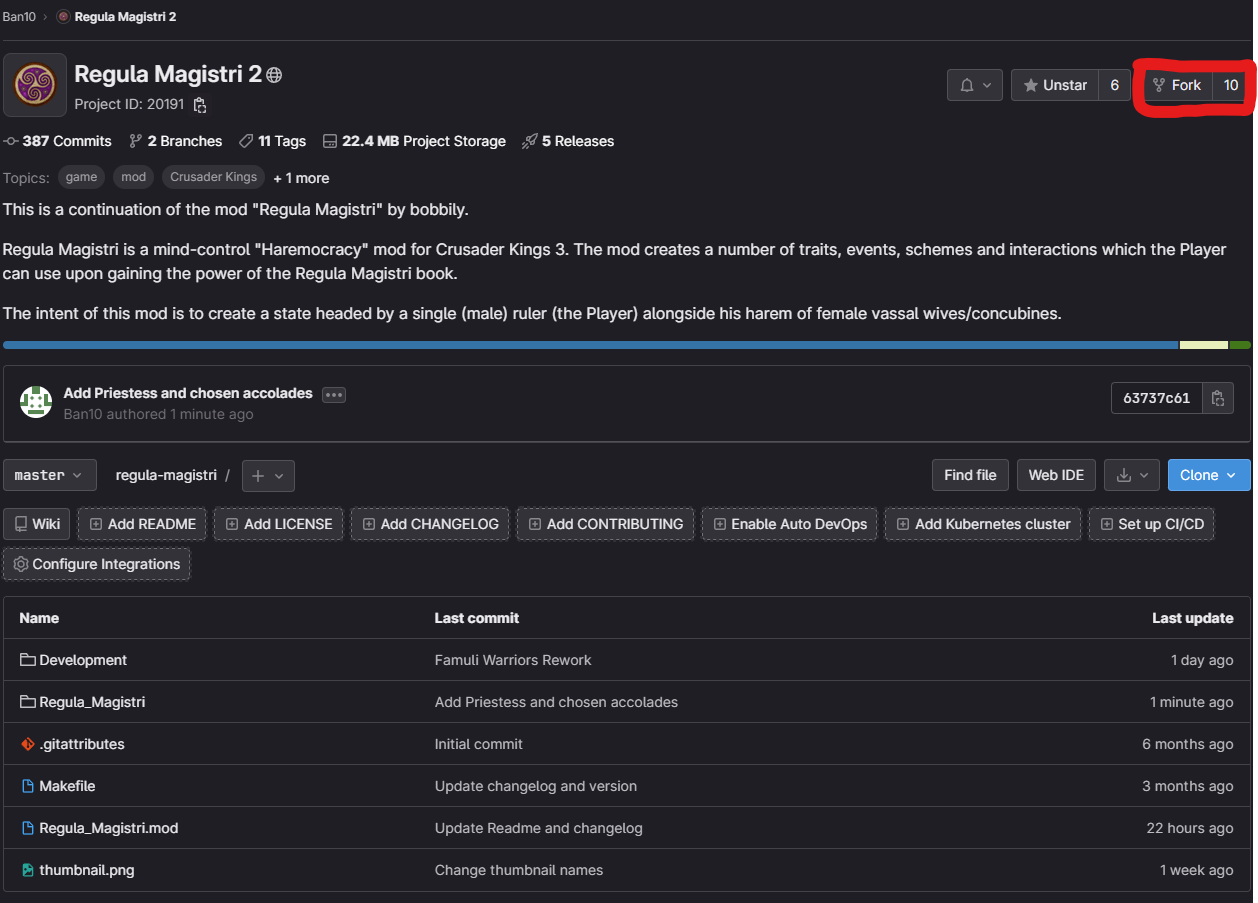The height and width of the screenshot is (903, 1258).
Task: Open the Initial commit link
Action: [x=479, y=744]
